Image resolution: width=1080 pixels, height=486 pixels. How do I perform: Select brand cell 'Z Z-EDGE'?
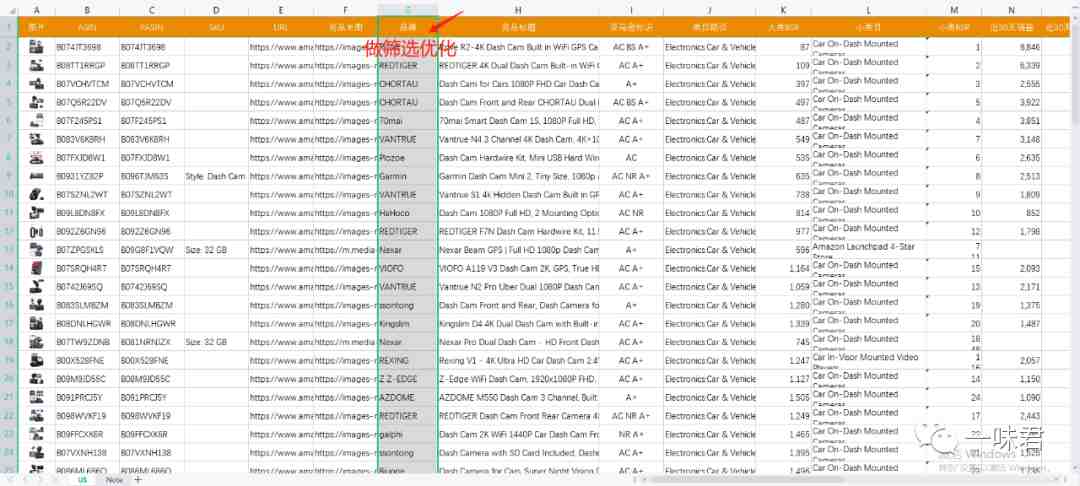408,379
